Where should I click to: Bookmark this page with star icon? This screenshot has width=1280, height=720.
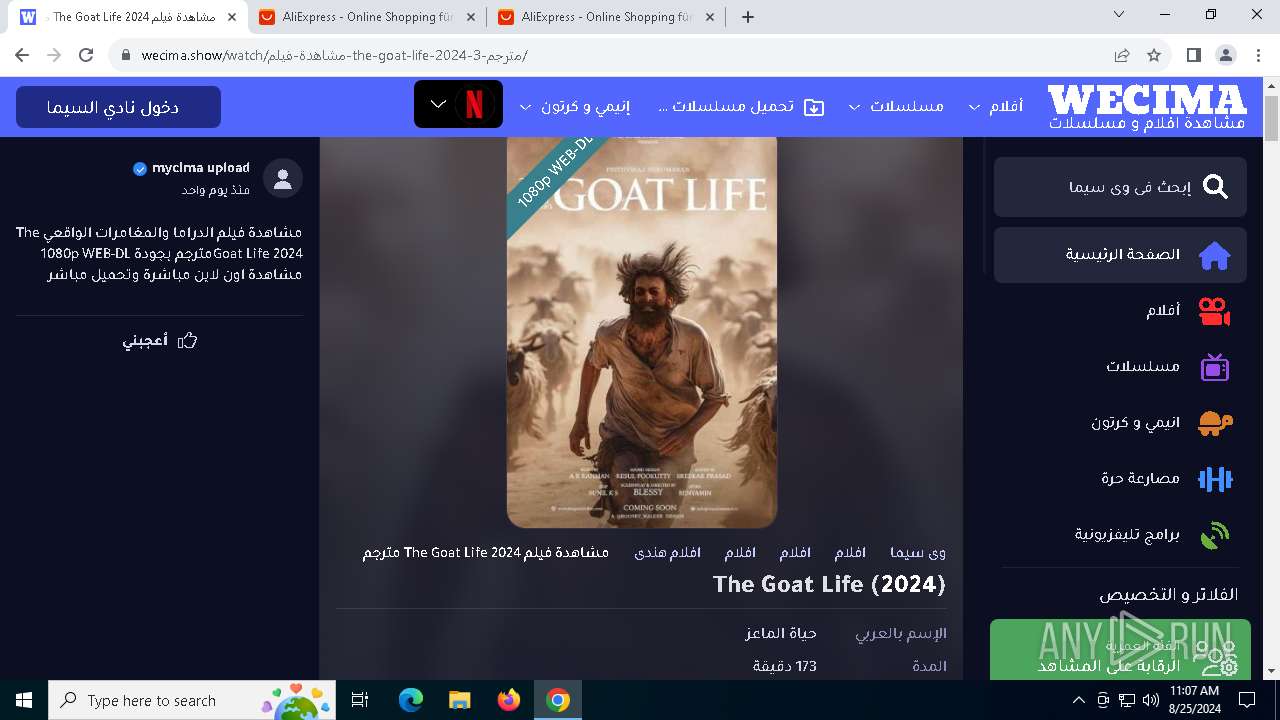coord(1154,56)
